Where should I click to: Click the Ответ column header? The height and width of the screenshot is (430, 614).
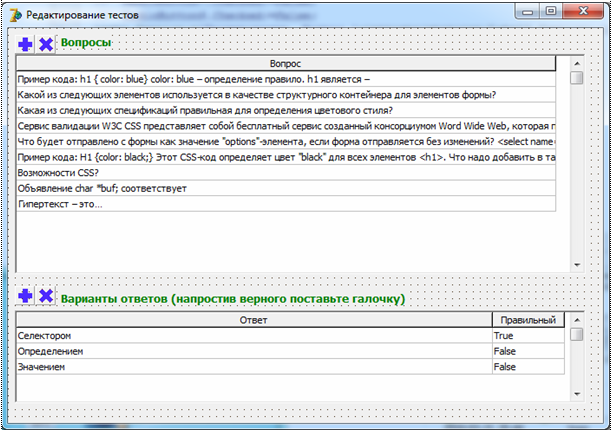point(254,320)
